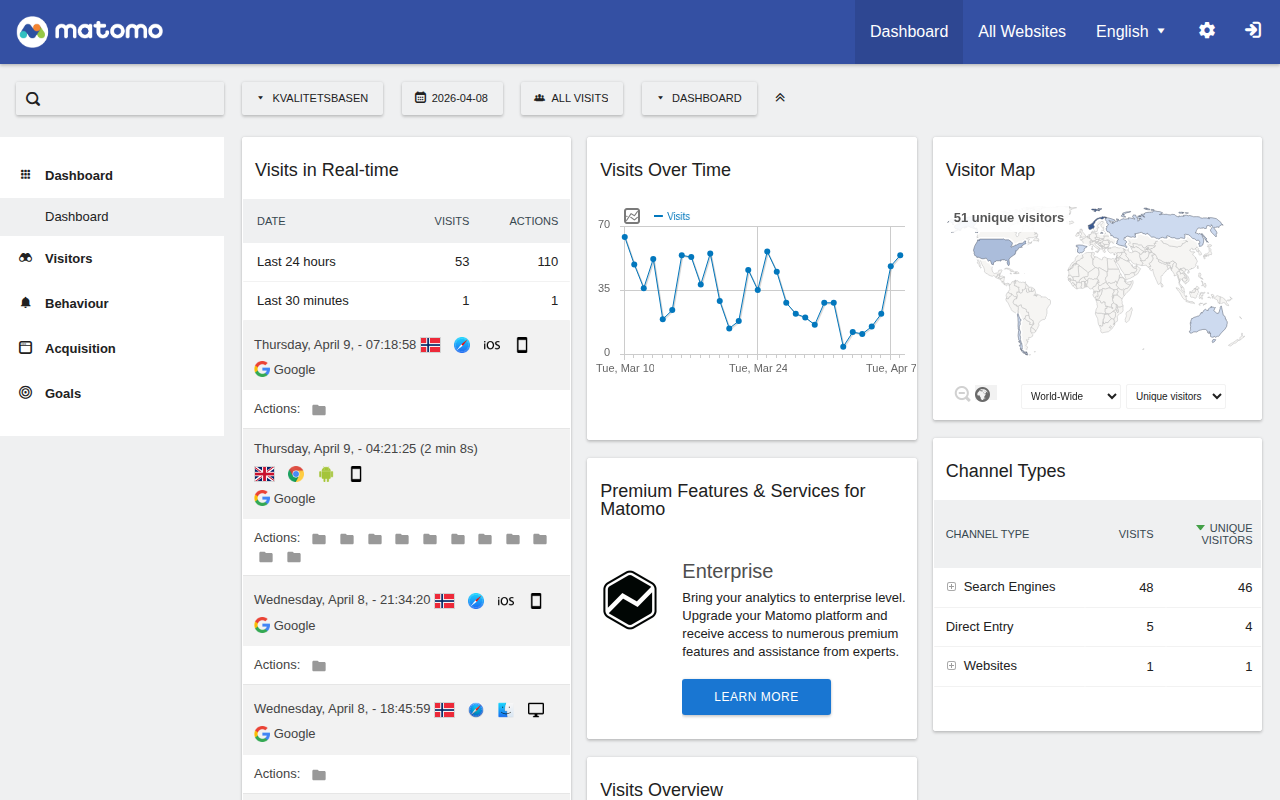Open the Unique visitors metric dropdown

pyautogui.click(x=1175, y=396)
